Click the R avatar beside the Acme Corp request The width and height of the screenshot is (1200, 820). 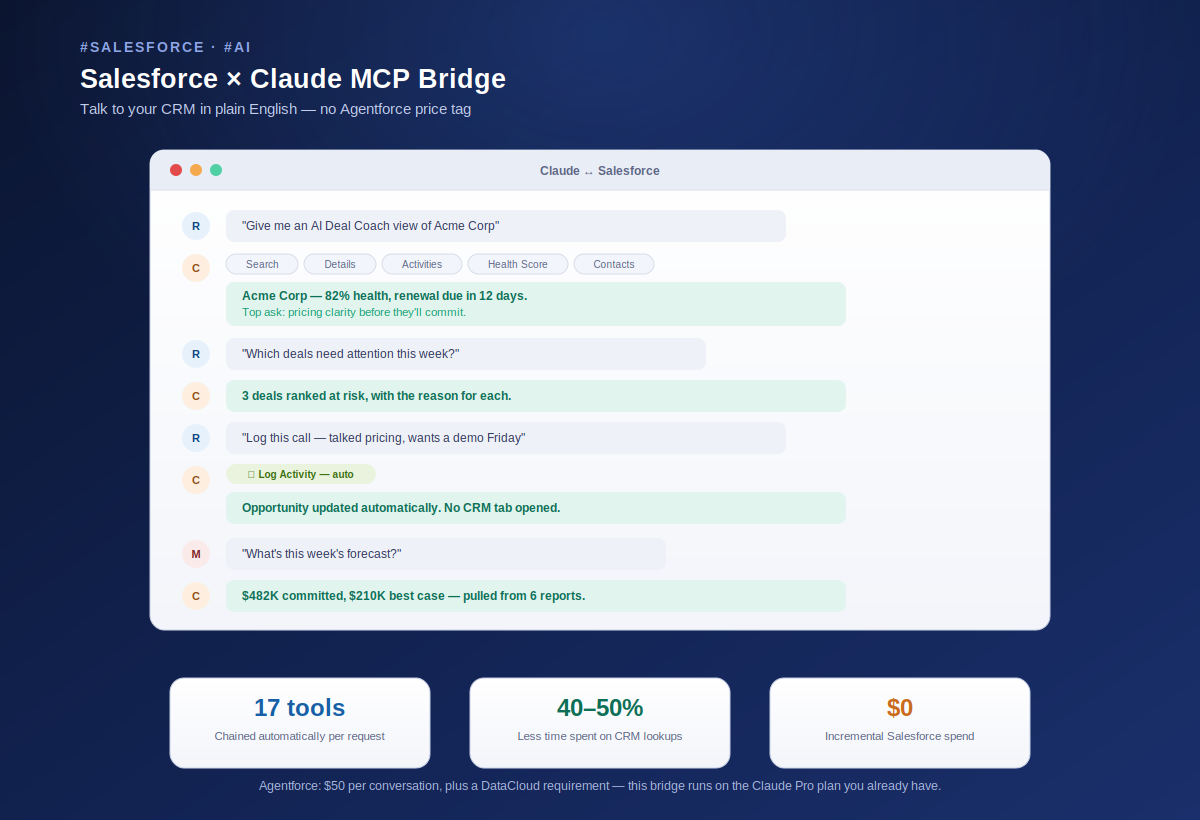[196, 226]
